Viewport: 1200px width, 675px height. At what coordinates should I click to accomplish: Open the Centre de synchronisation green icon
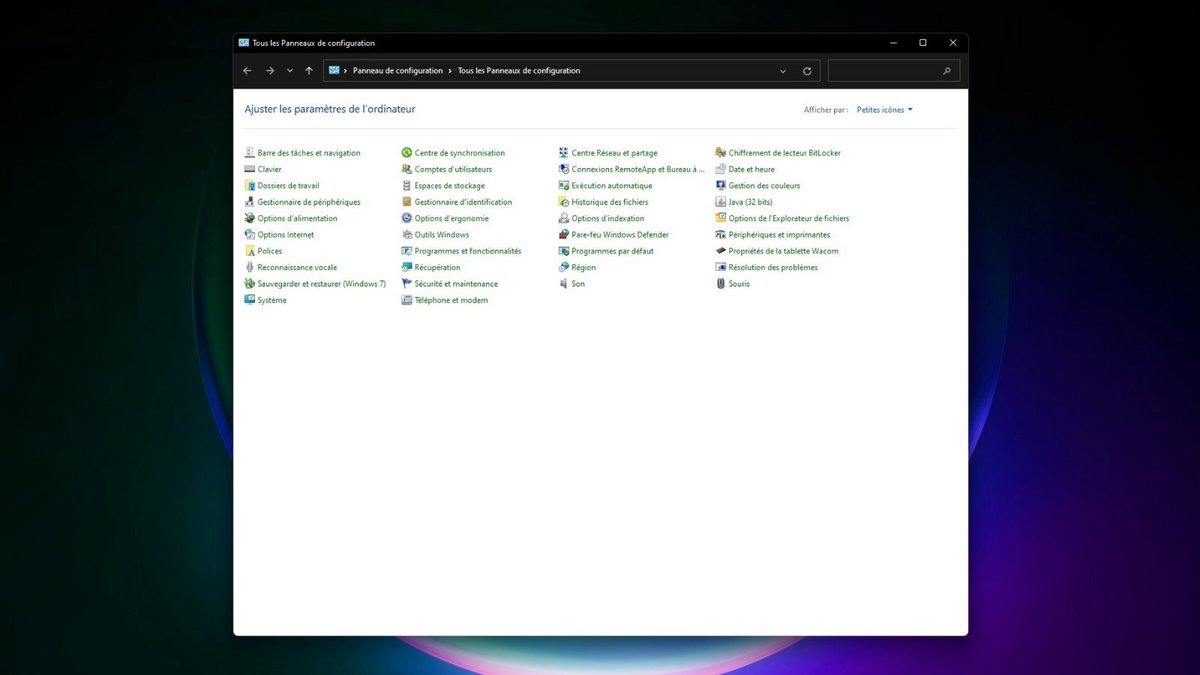coord(407,153)
